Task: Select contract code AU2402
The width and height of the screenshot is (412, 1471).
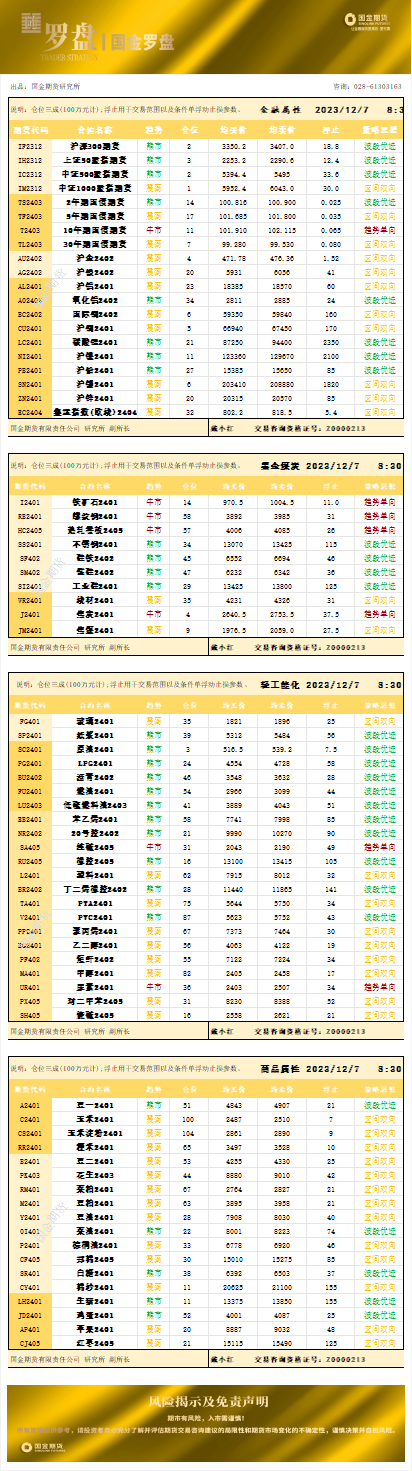Action: coord(30,258)
